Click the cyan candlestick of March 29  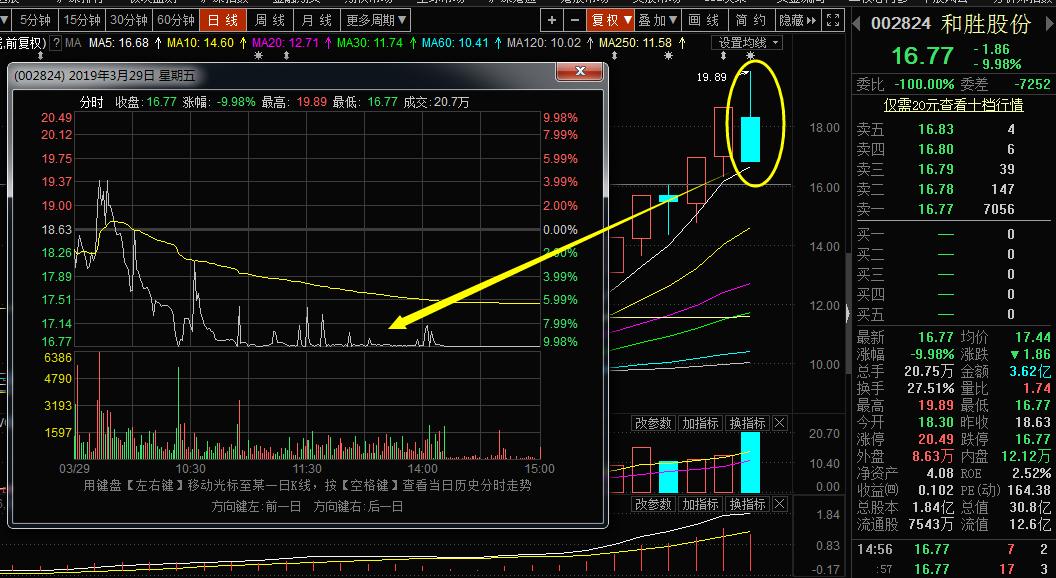pos(750,139)
